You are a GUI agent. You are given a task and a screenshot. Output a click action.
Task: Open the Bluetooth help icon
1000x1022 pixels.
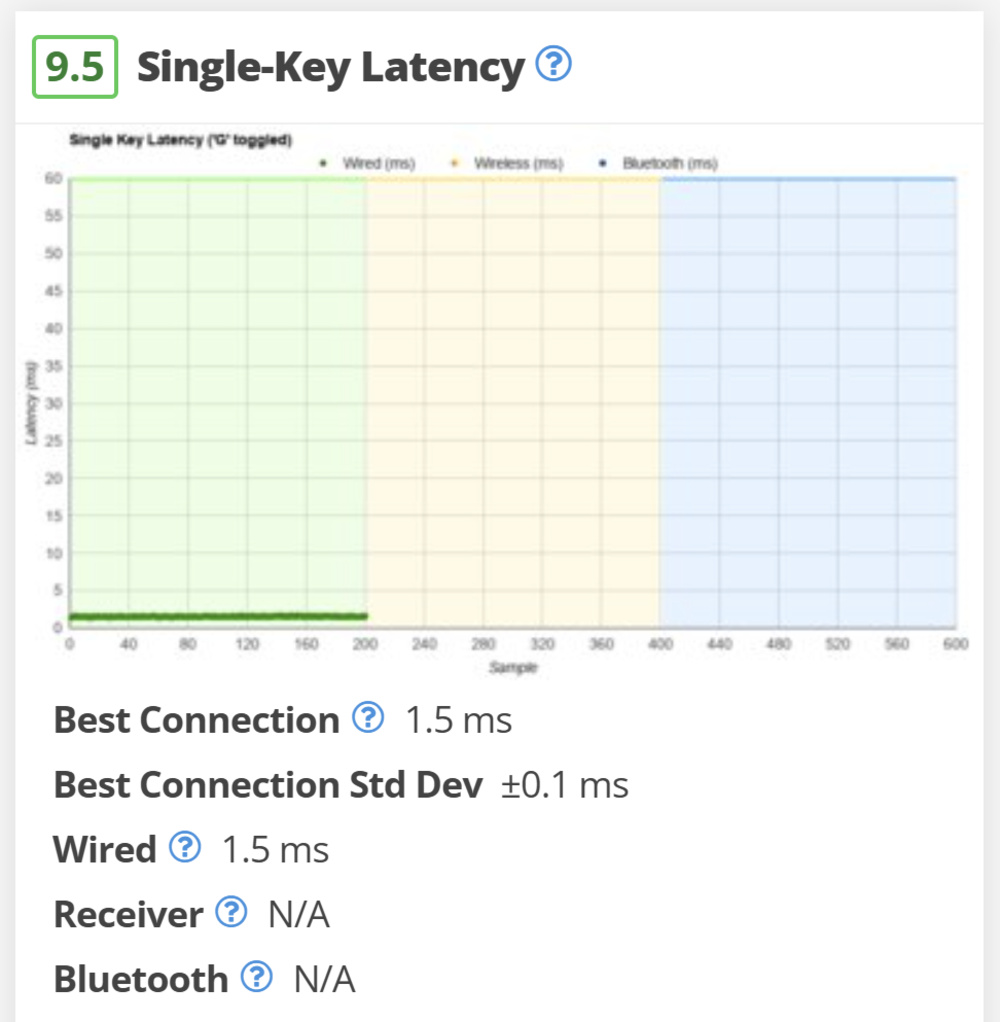click(258, 978)
